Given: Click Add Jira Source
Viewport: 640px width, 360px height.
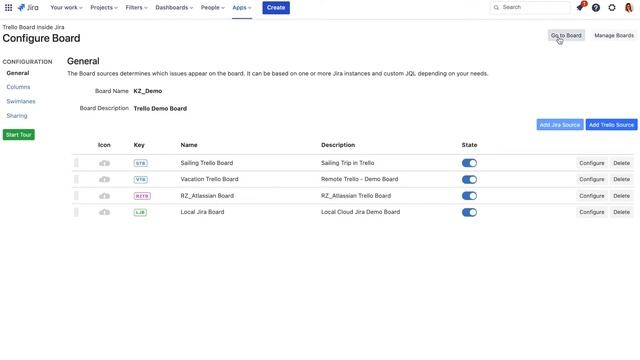Looking at the screenshot, I should (560, 124).
